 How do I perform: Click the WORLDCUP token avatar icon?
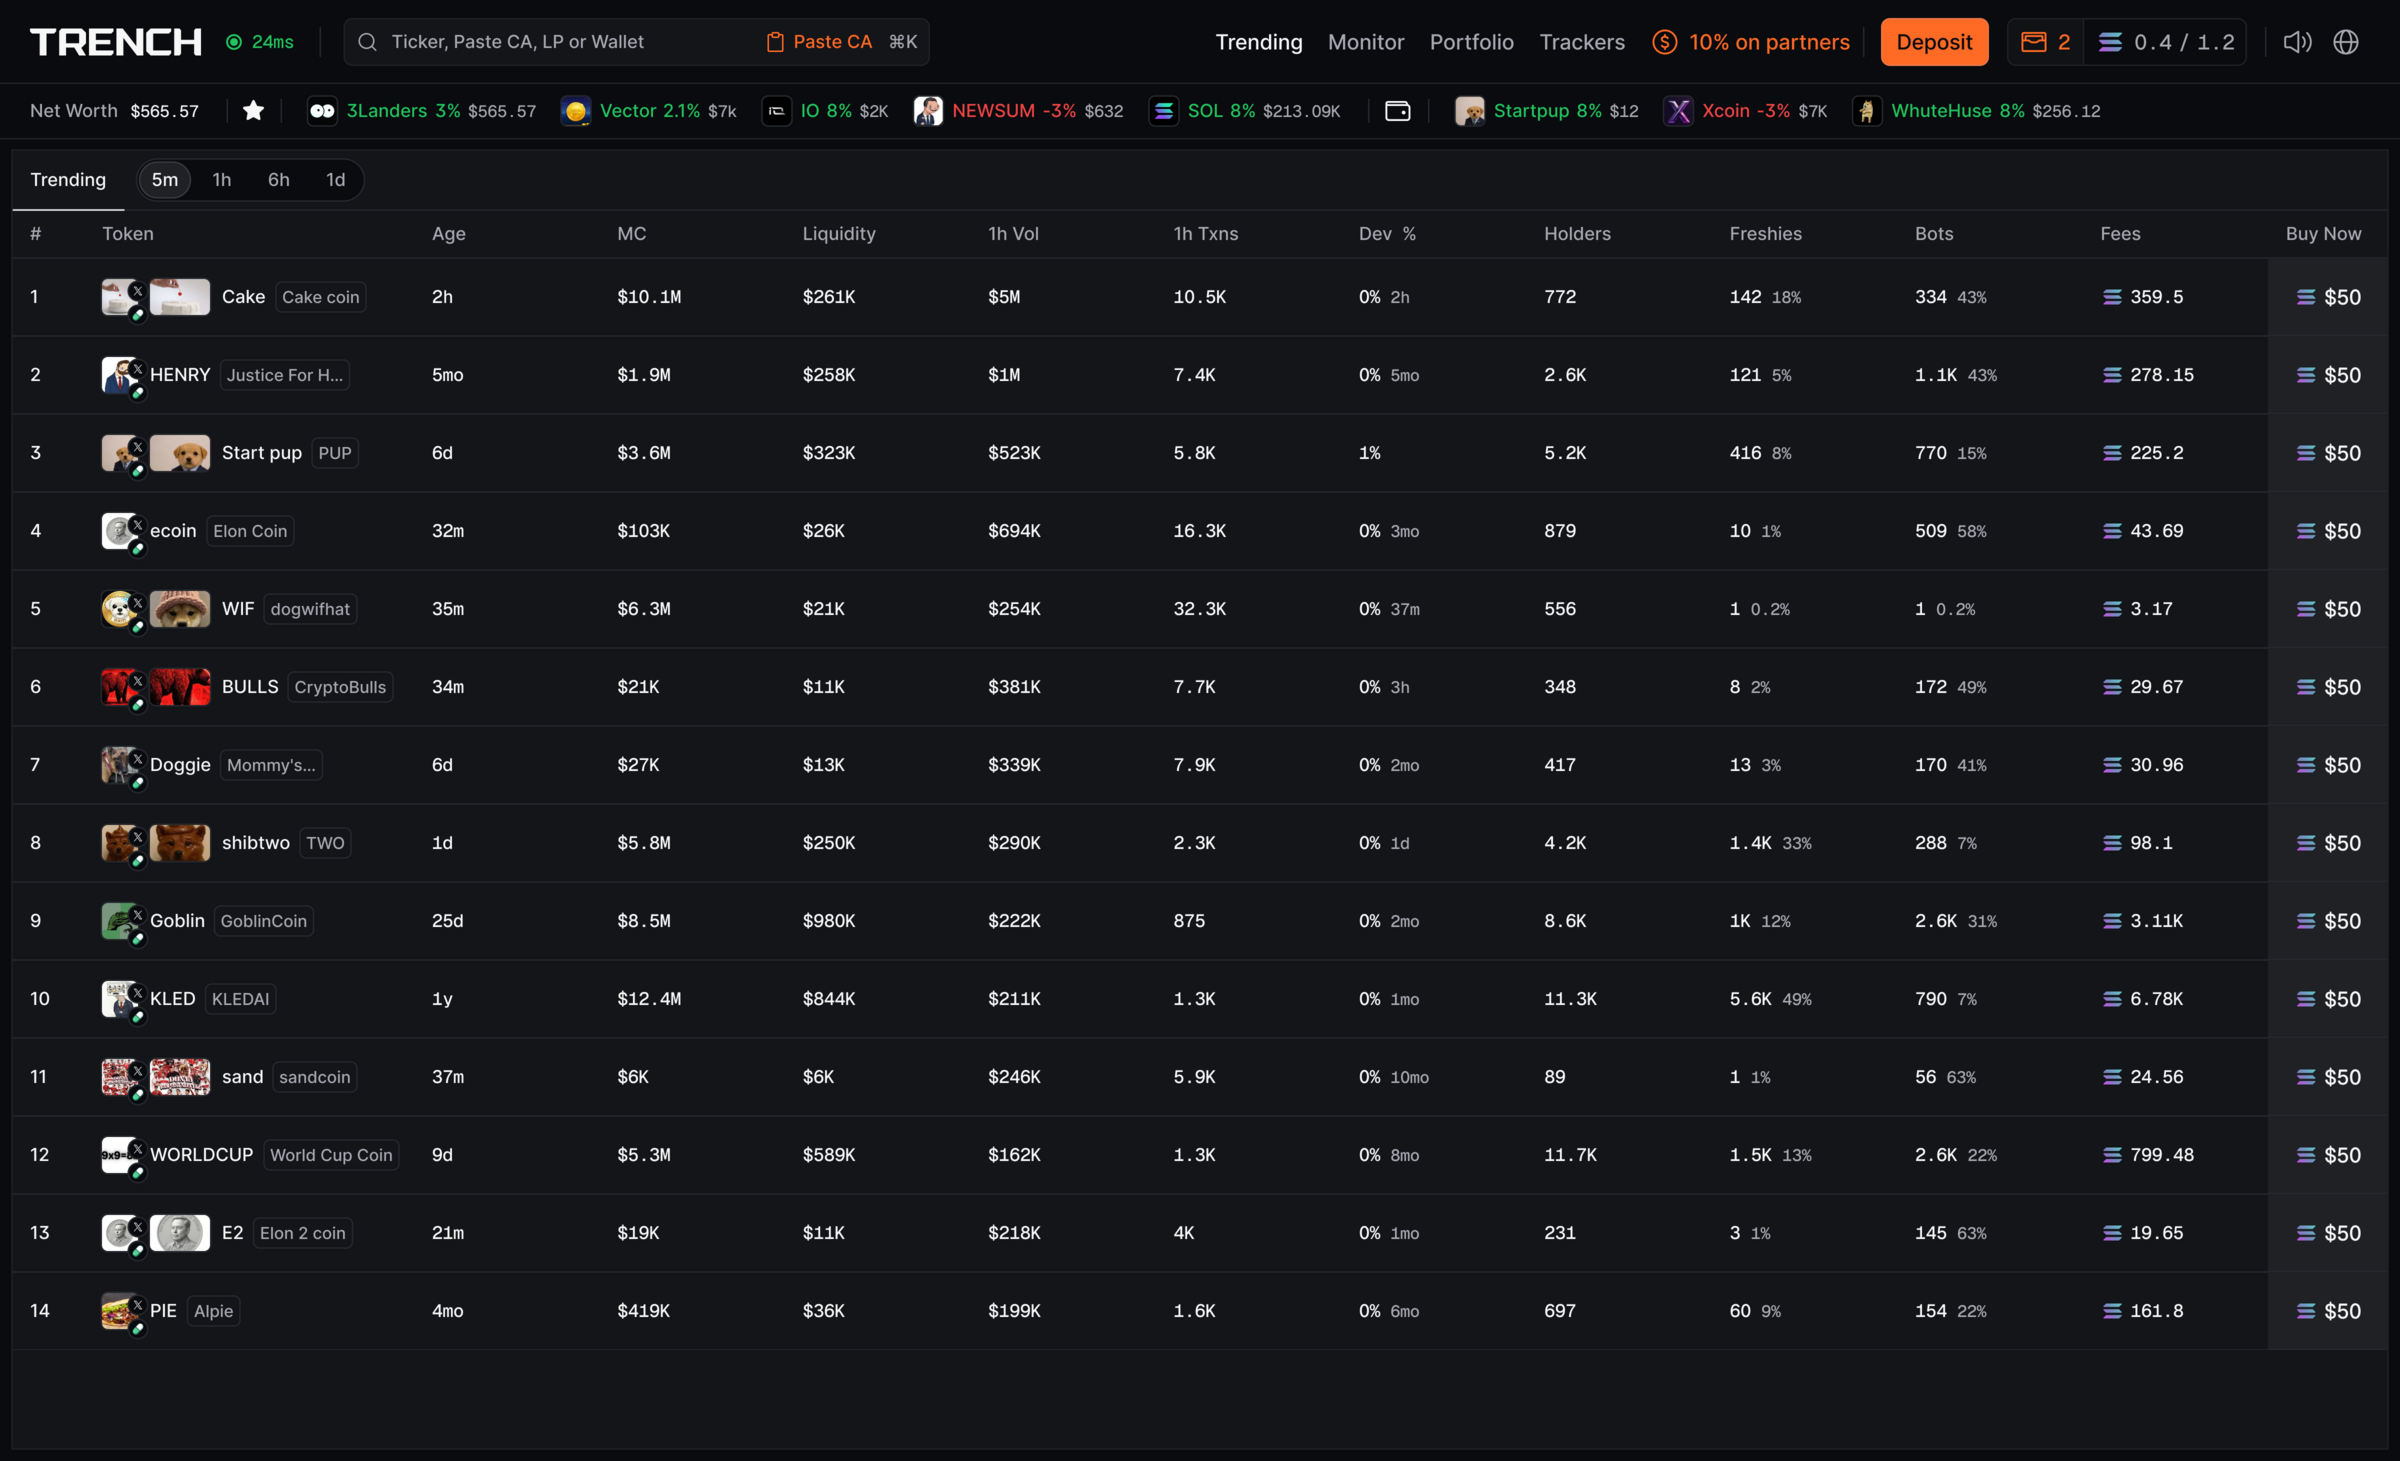120,1155
